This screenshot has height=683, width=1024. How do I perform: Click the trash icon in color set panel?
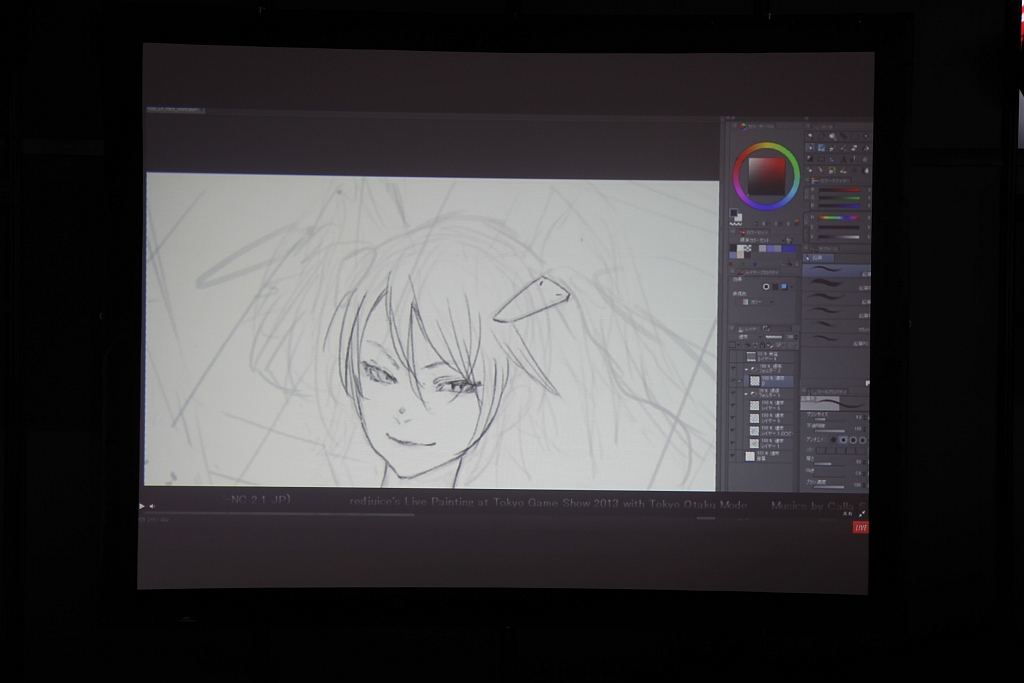[x=797, y=264]
